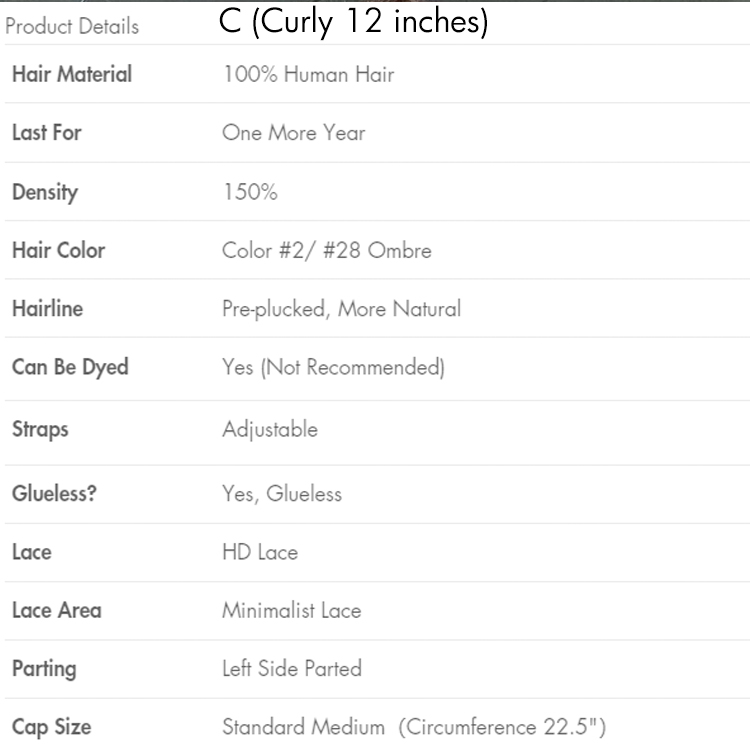Click the Hairline label
The height and width of the screenshot is (750, 750).
(47, 309)
